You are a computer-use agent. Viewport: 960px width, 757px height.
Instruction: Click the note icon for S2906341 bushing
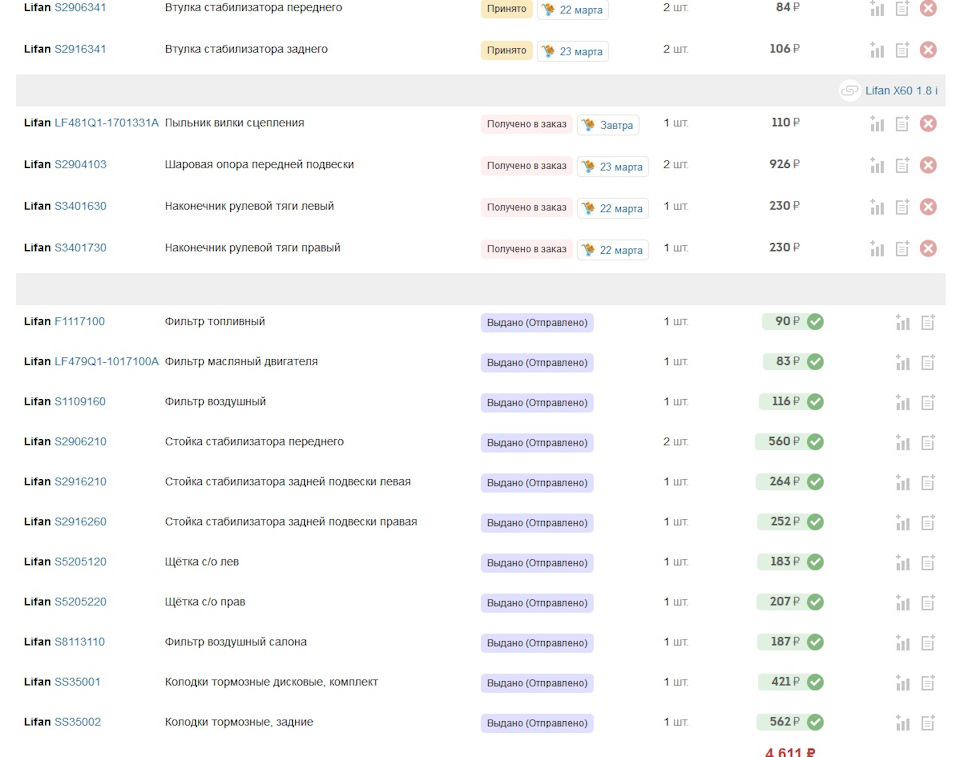coord(902,9)
